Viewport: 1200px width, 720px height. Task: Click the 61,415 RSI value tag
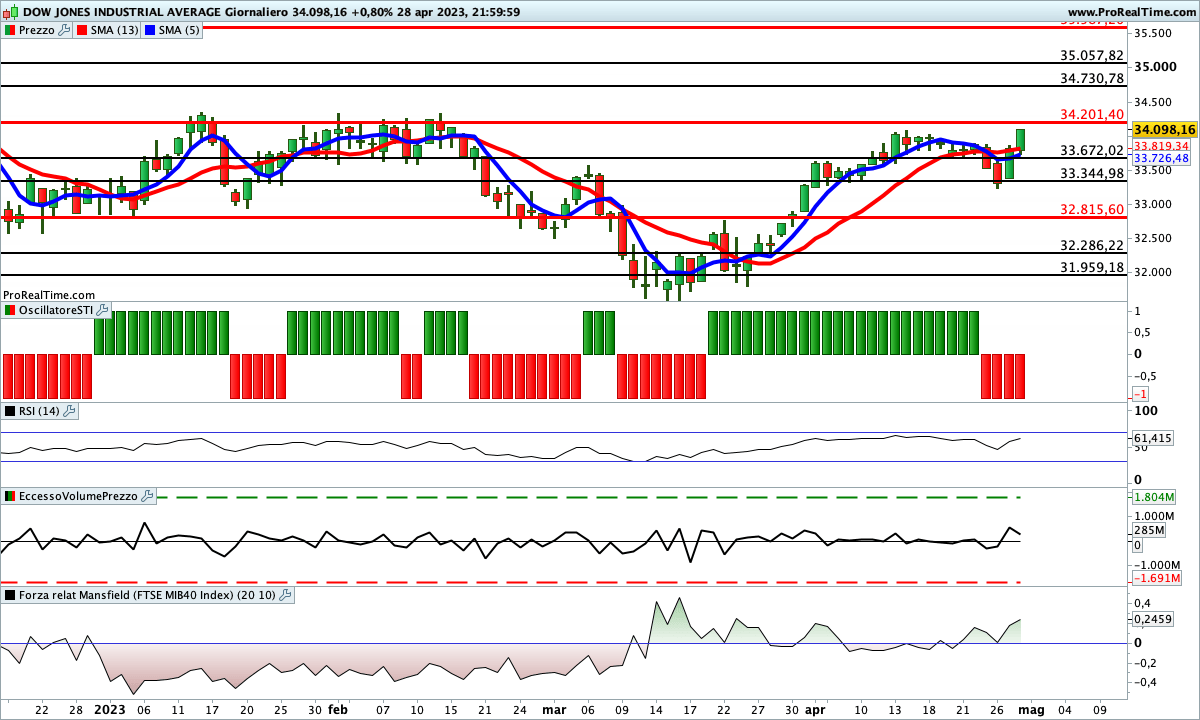click(x=1152, y=438)
